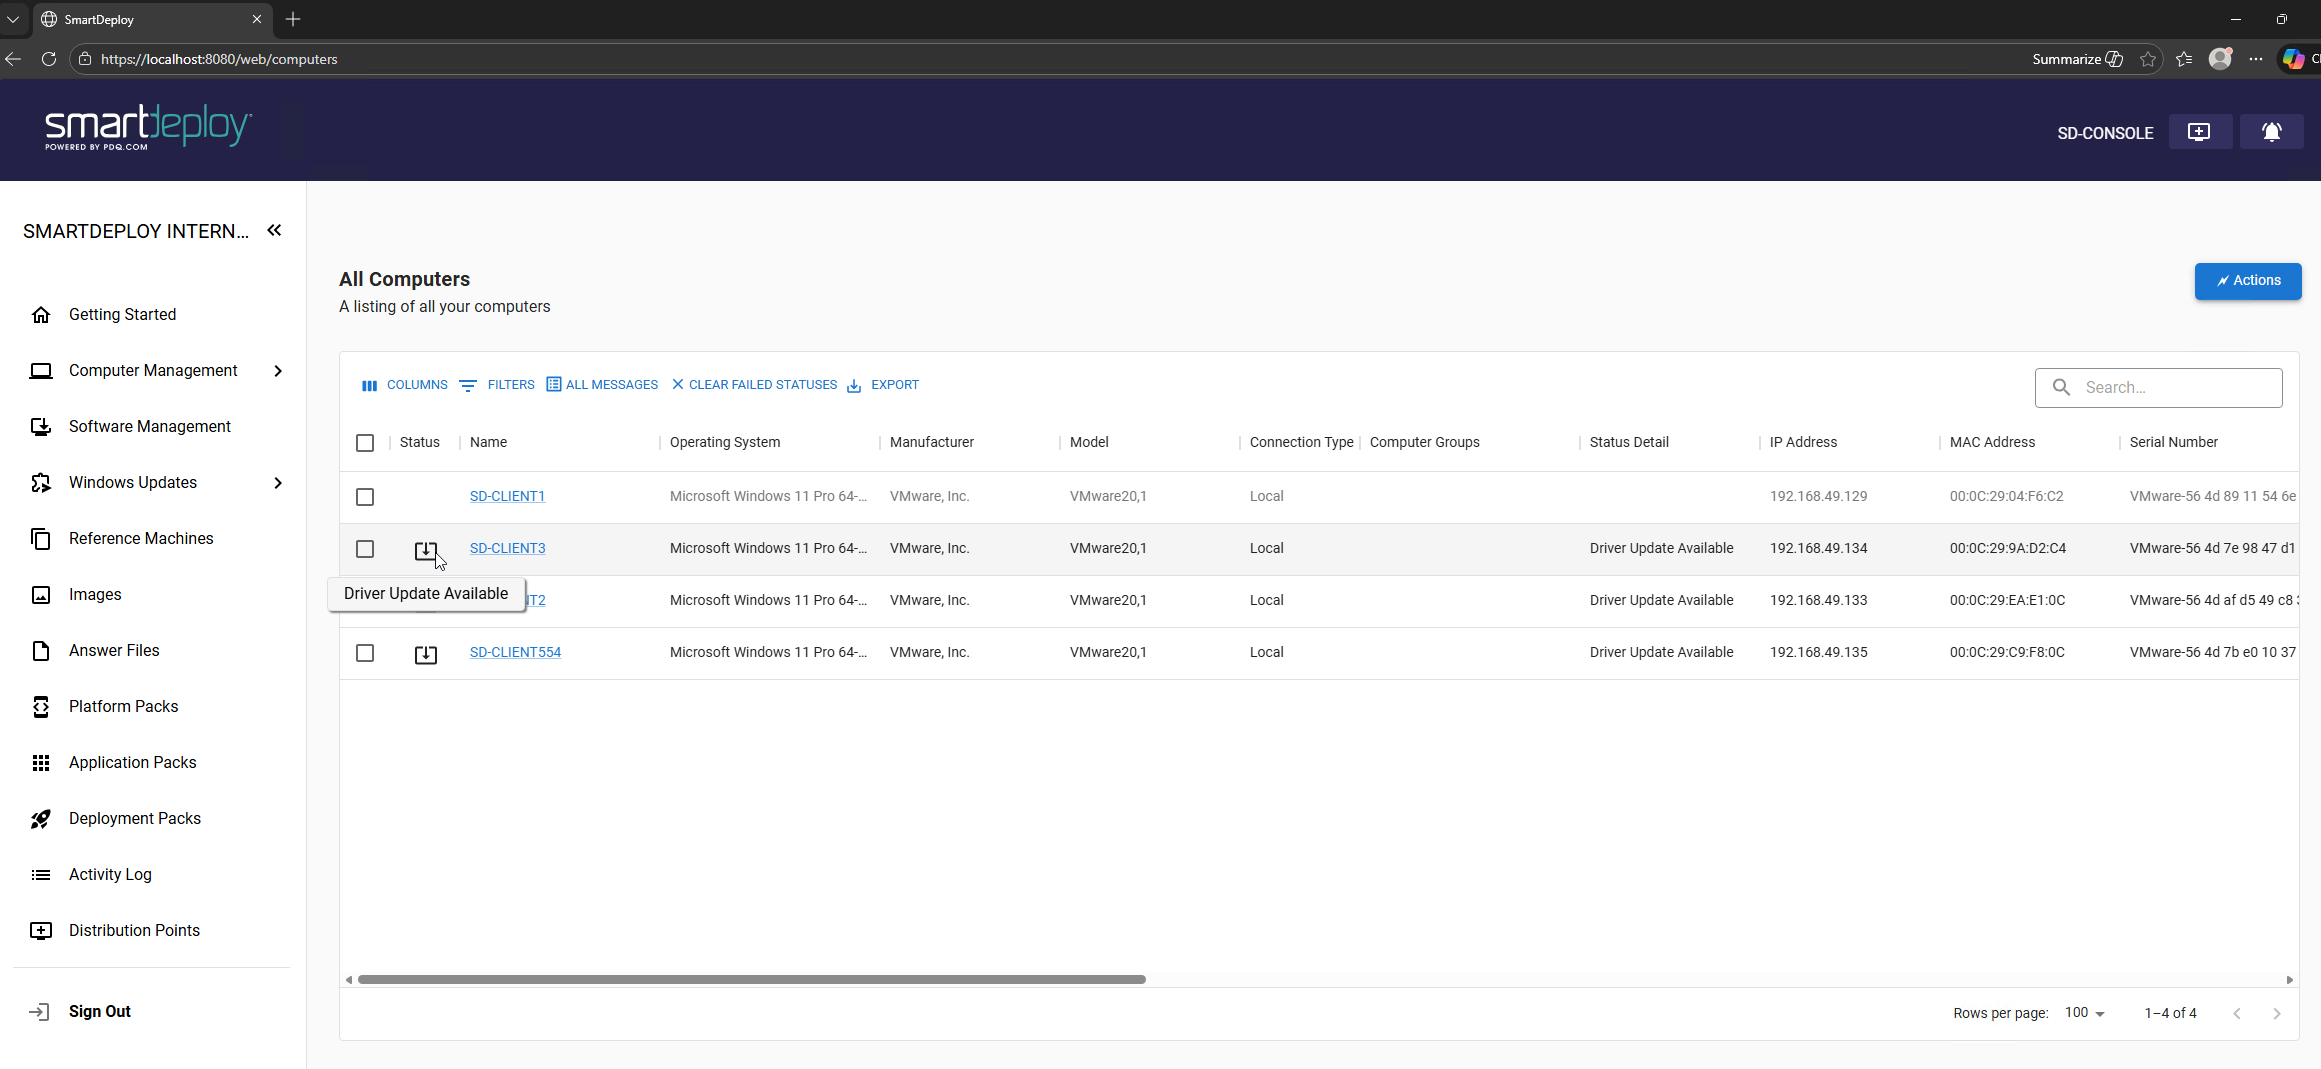The width and height of the screenshot is (2321, 1069).
Task: Select the SD-CLIENT1 row checkbox
Action: (x=365, y=497)
